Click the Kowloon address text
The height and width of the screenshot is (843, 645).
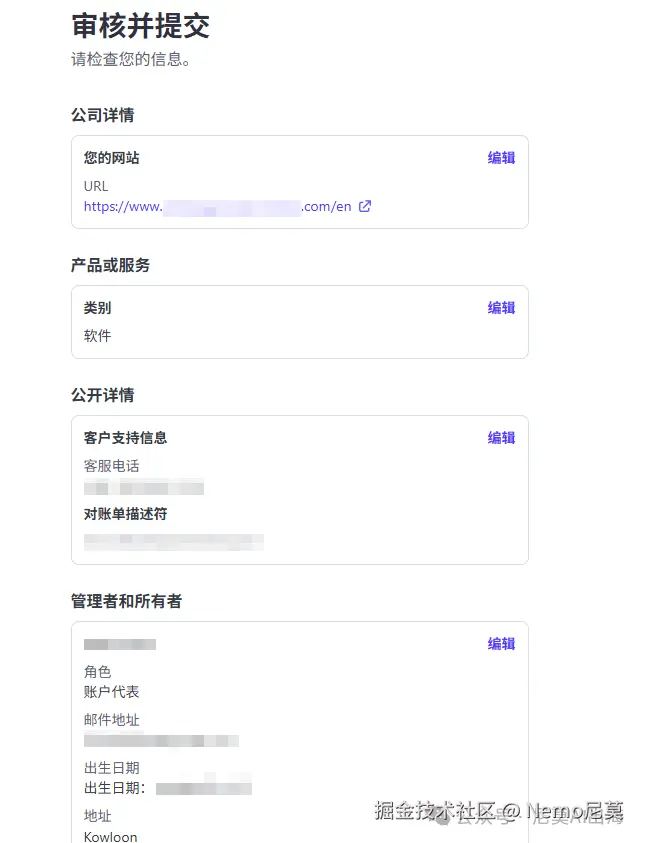(x=110, y=835)
